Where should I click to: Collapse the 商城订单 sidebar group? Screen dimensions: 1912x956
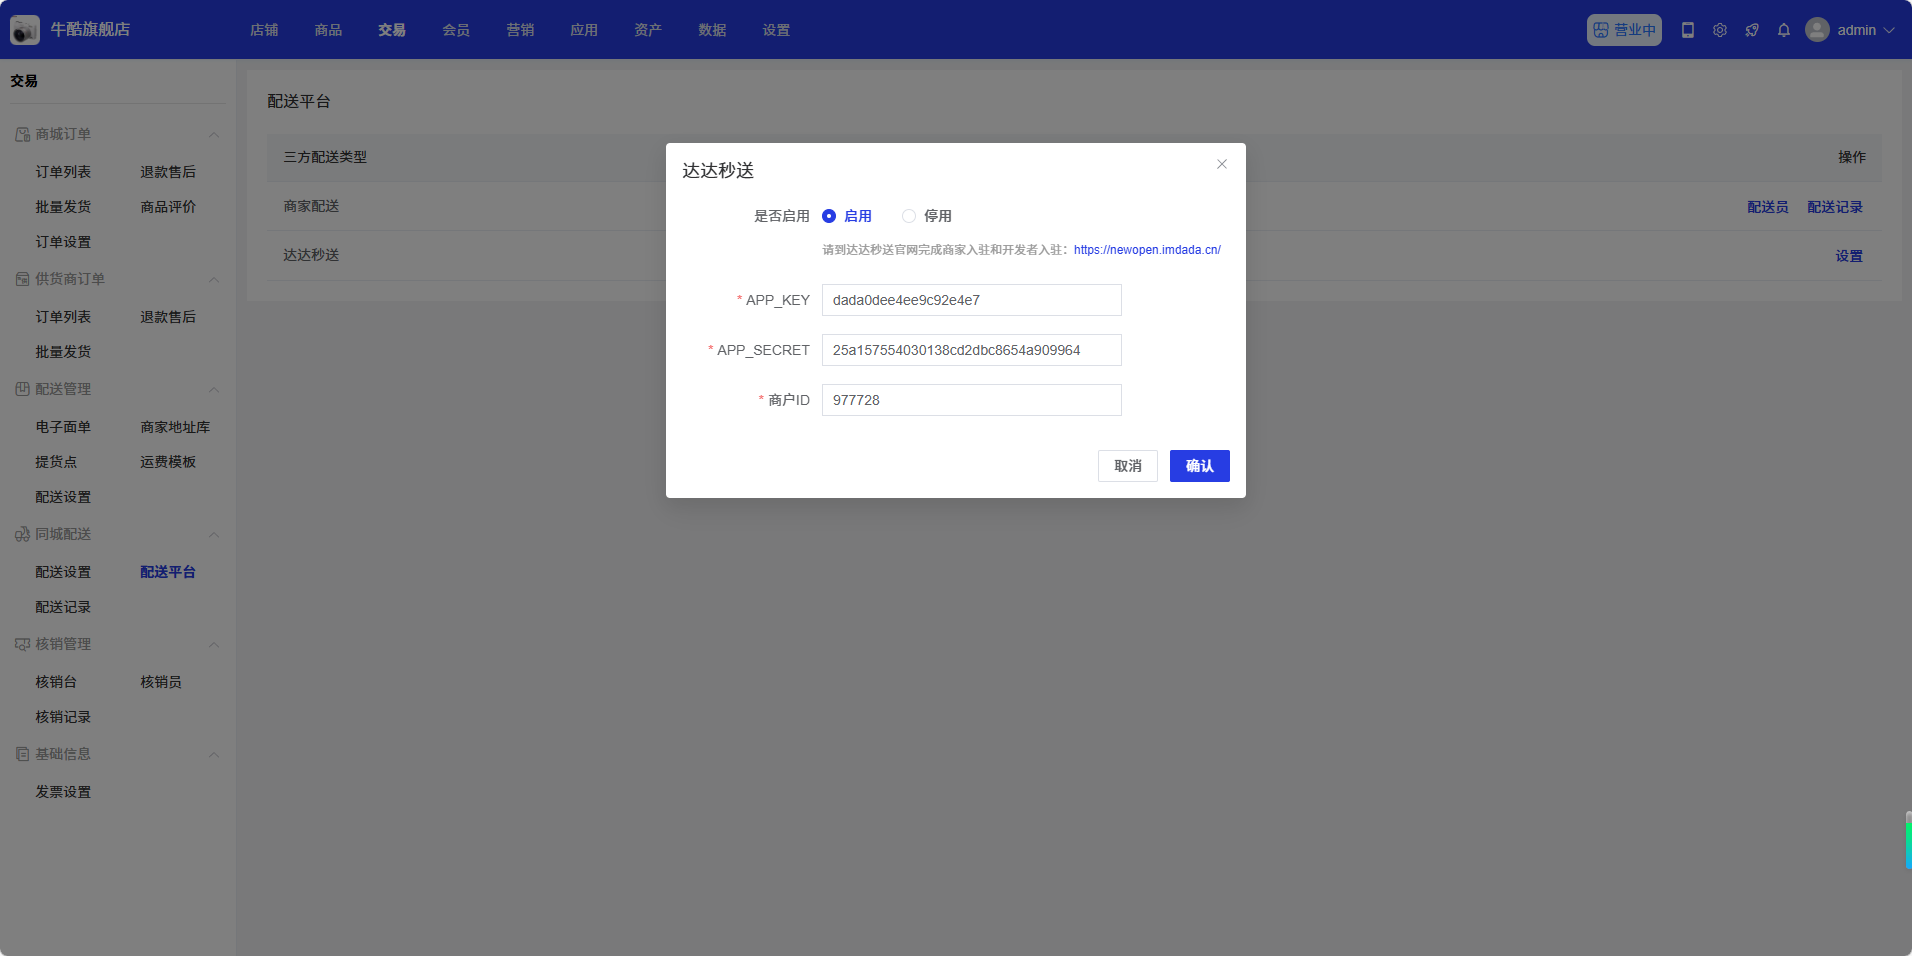coord(214,135)
